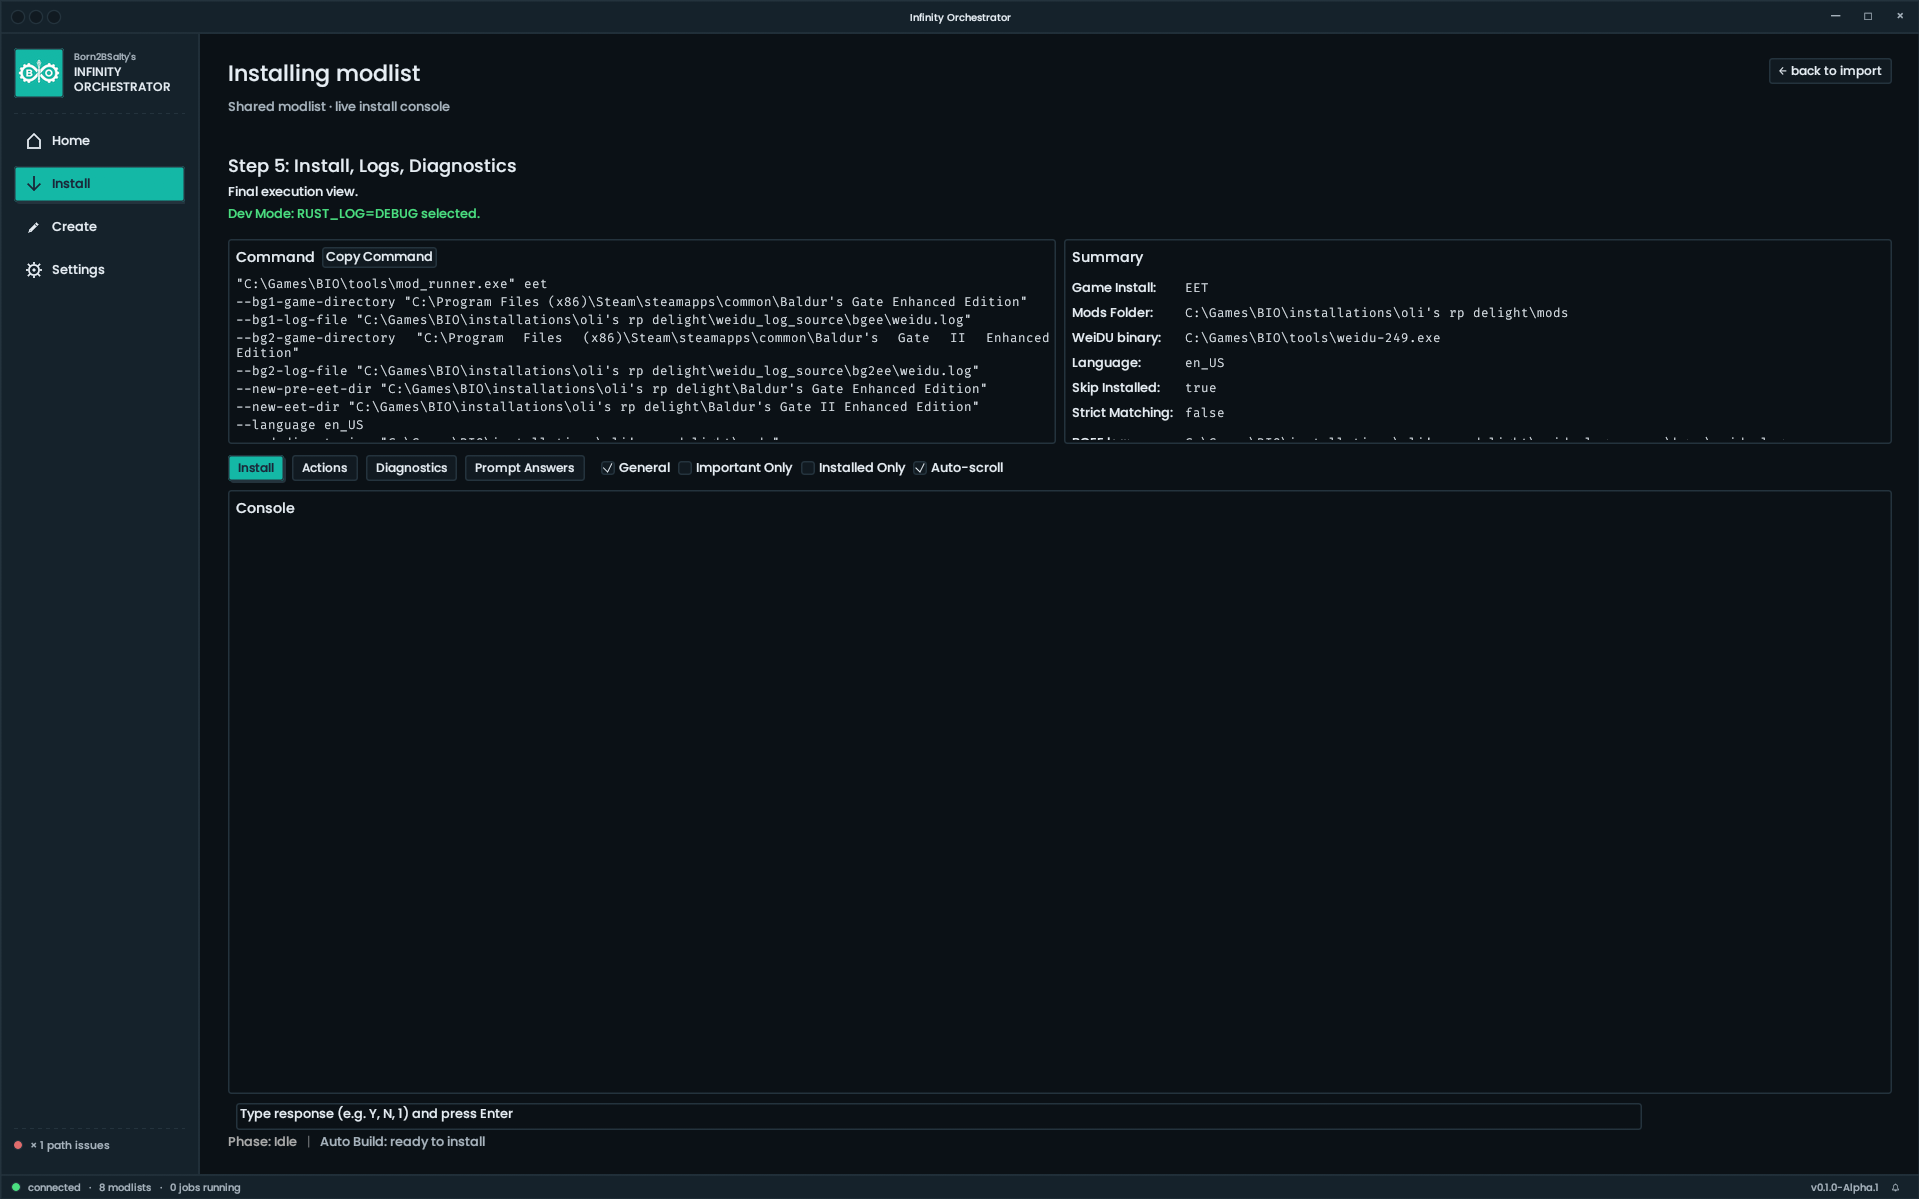The image size is (1919, 1199).
Task: Click the Install download arrow icon
Action: coord(34,184)
